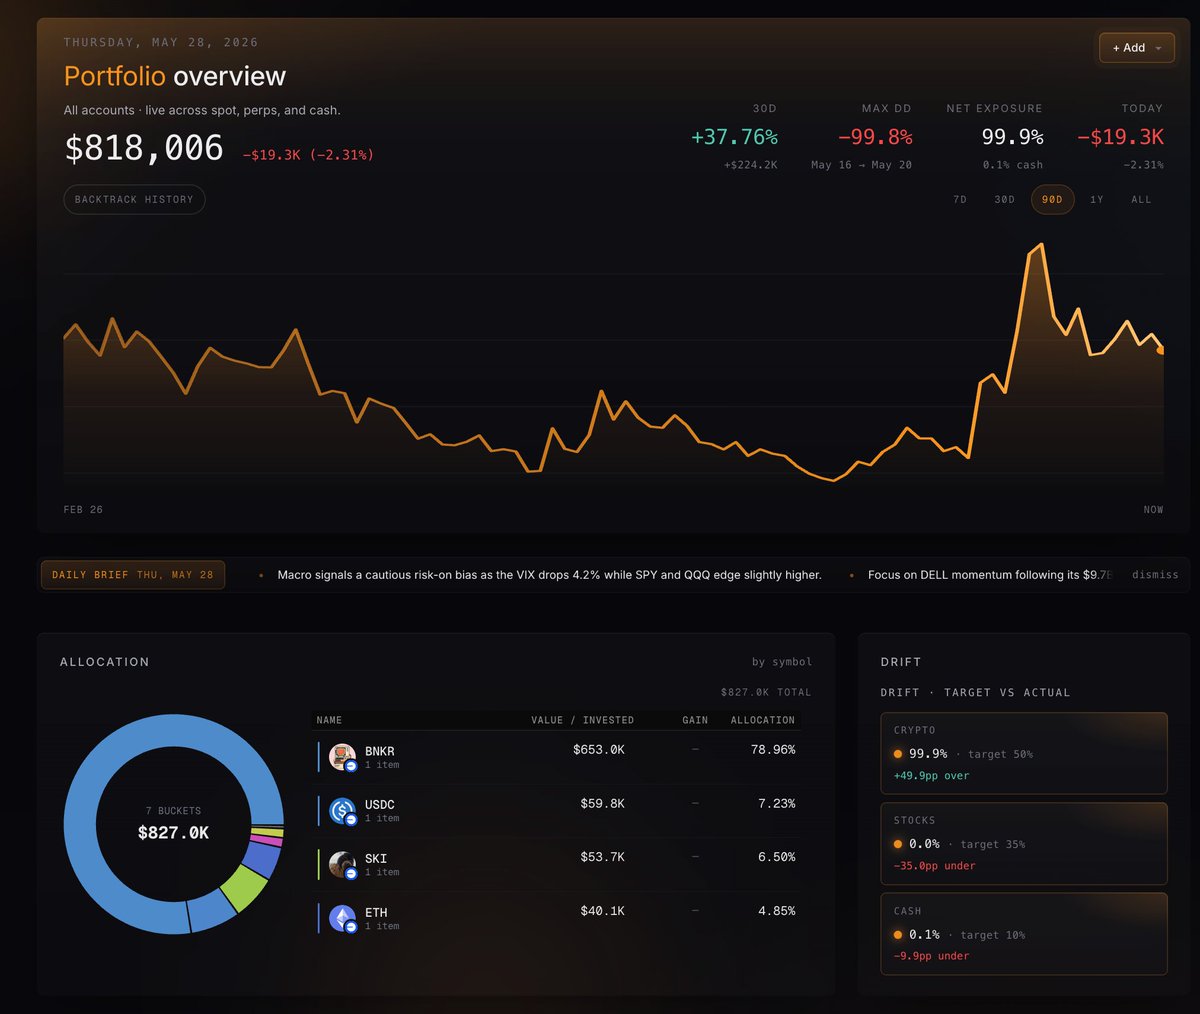Click the SKI value $53.7K
The image size is (1200, 1014).
tap(602, 857)
